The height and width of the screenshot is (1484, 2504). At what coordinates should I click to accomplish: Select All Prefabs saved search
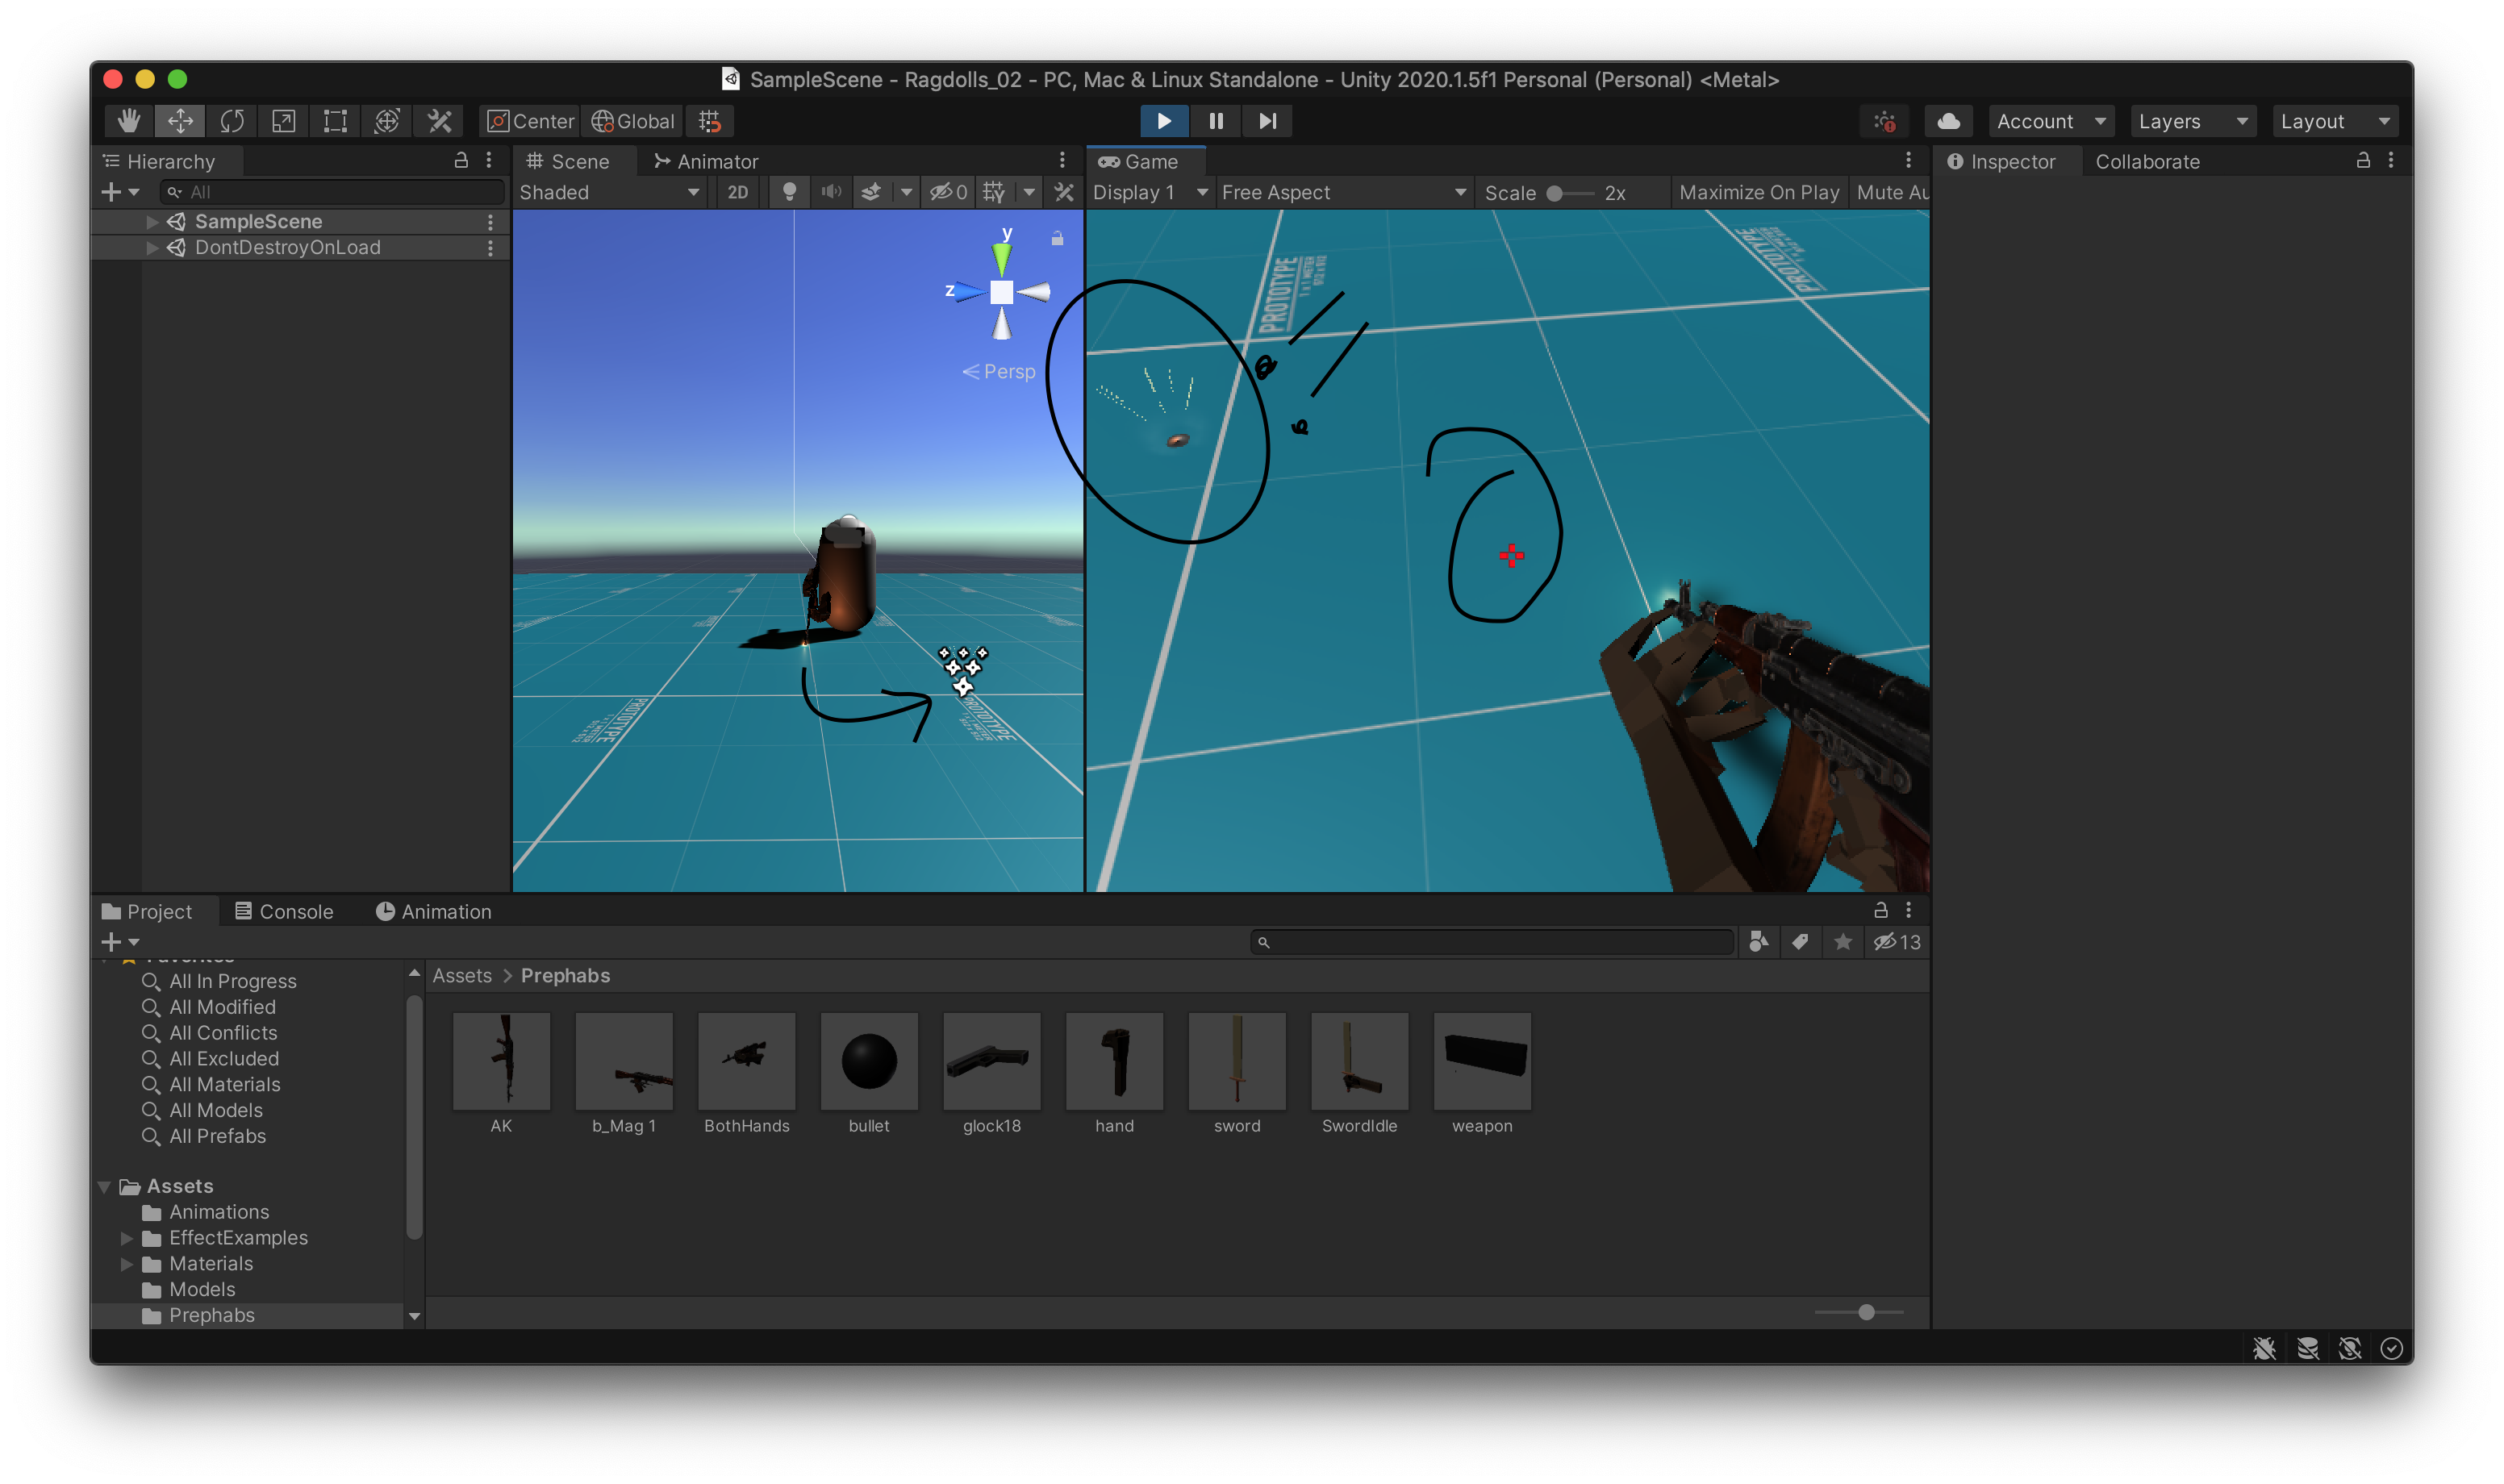[x=217, y=1136]
